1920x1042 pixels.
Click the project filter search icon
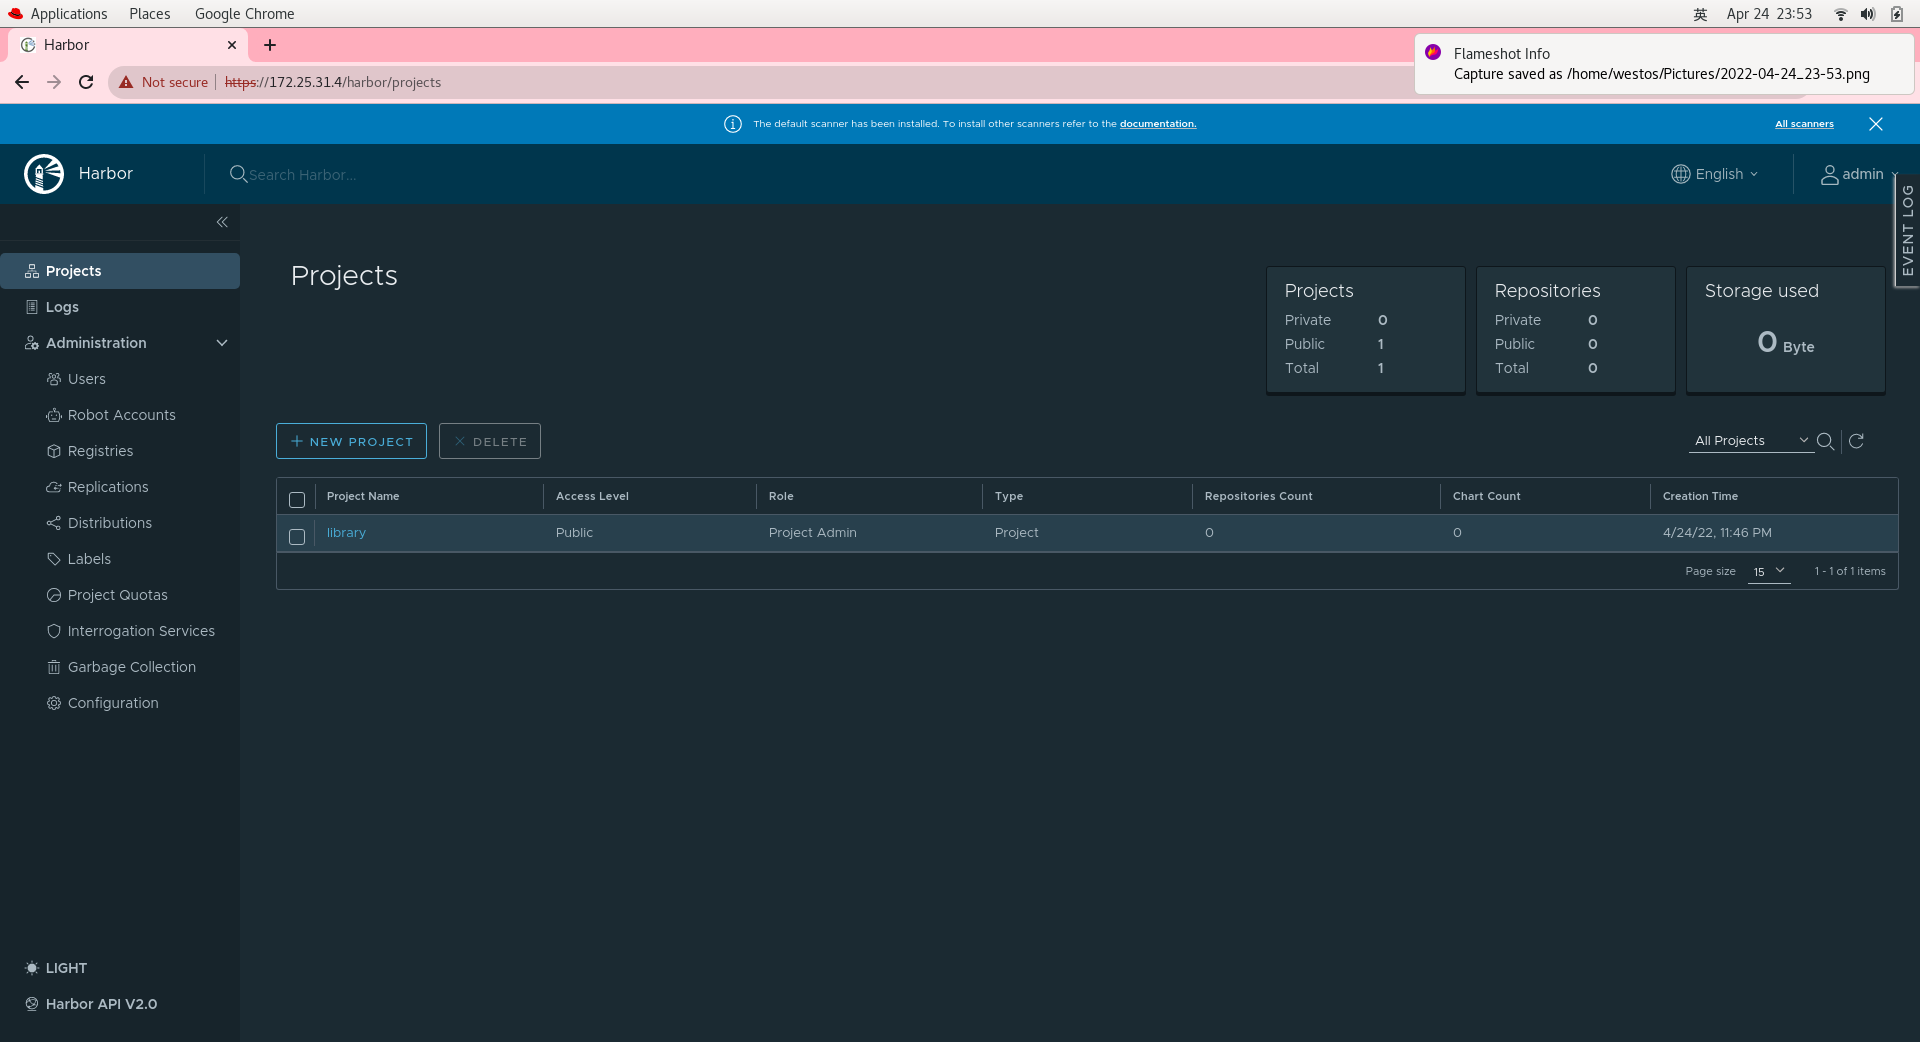1825,441
